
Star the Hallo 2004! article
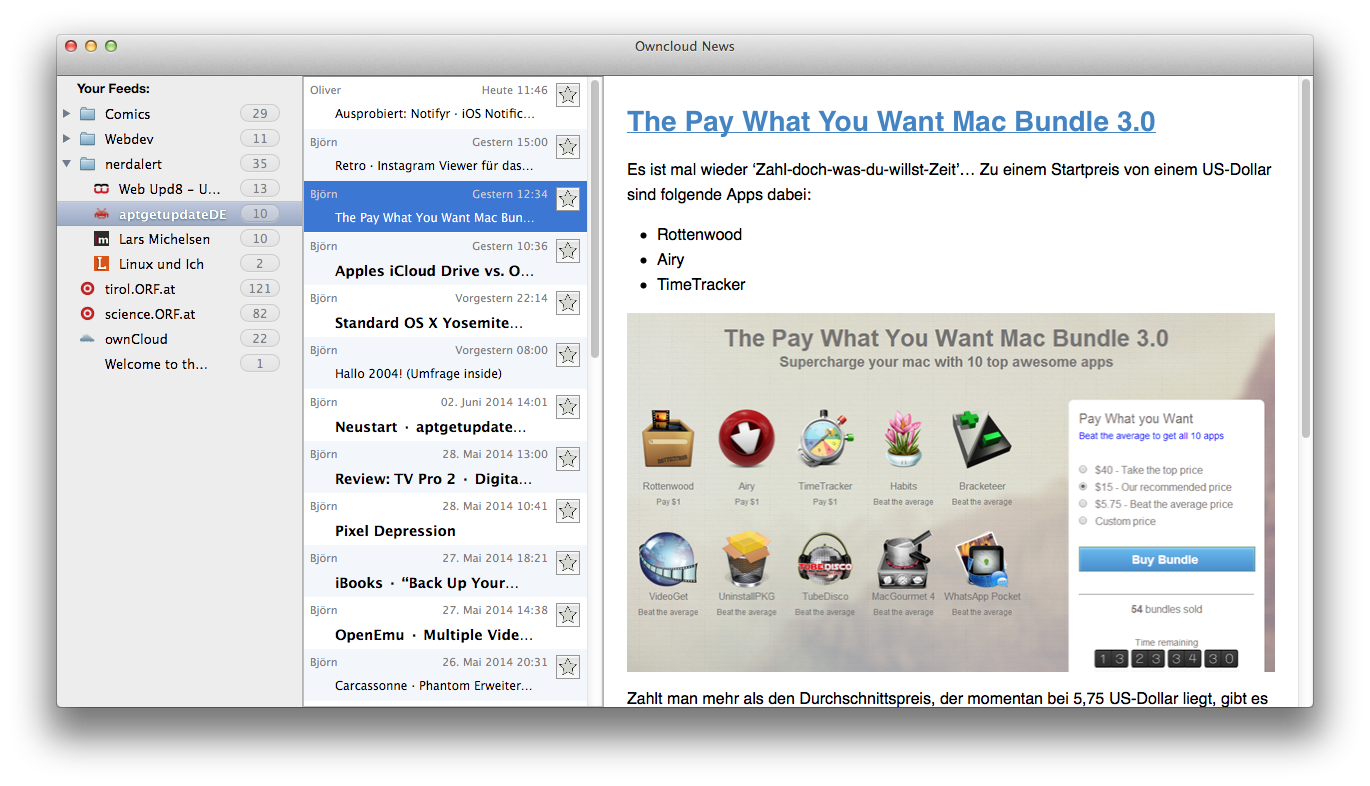pos(567,355)
